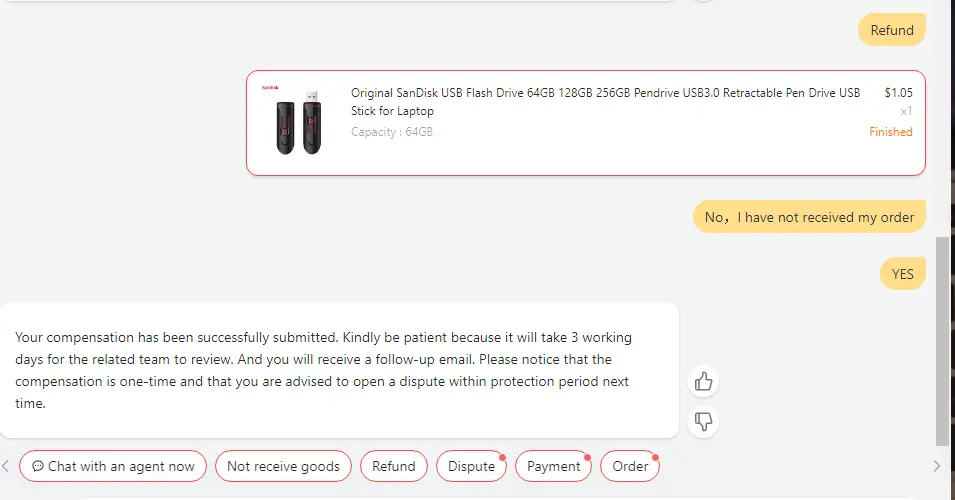Click the Finished order status label
Viewport: 955px width, 500px height.
coord(890,132)
